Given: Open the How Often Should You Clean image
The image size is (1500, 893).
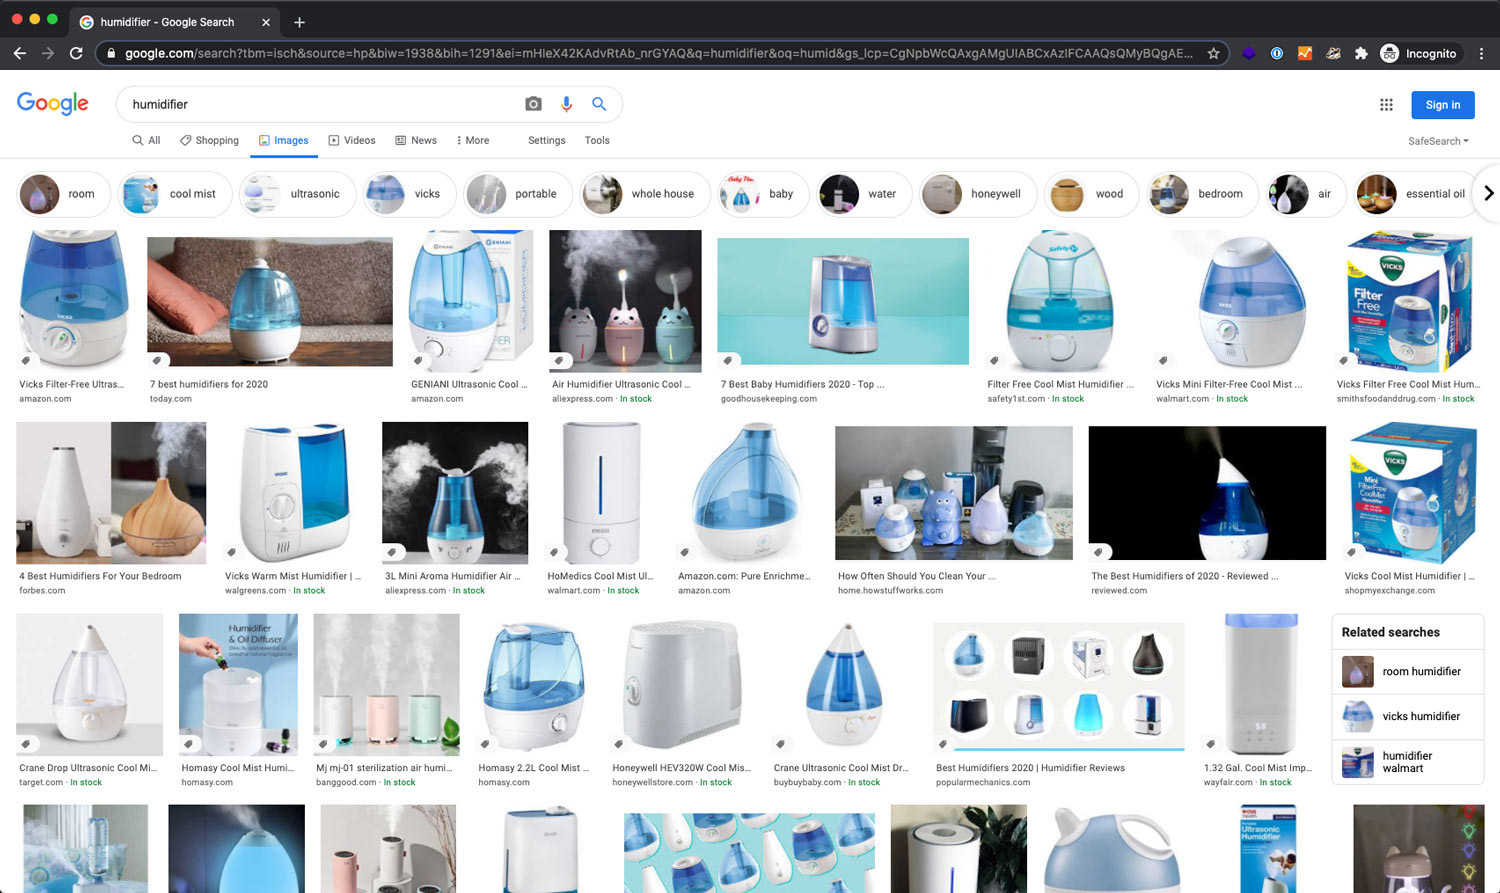Looking at the screenshot, I should pyautogui.click(x=954, y=493).
